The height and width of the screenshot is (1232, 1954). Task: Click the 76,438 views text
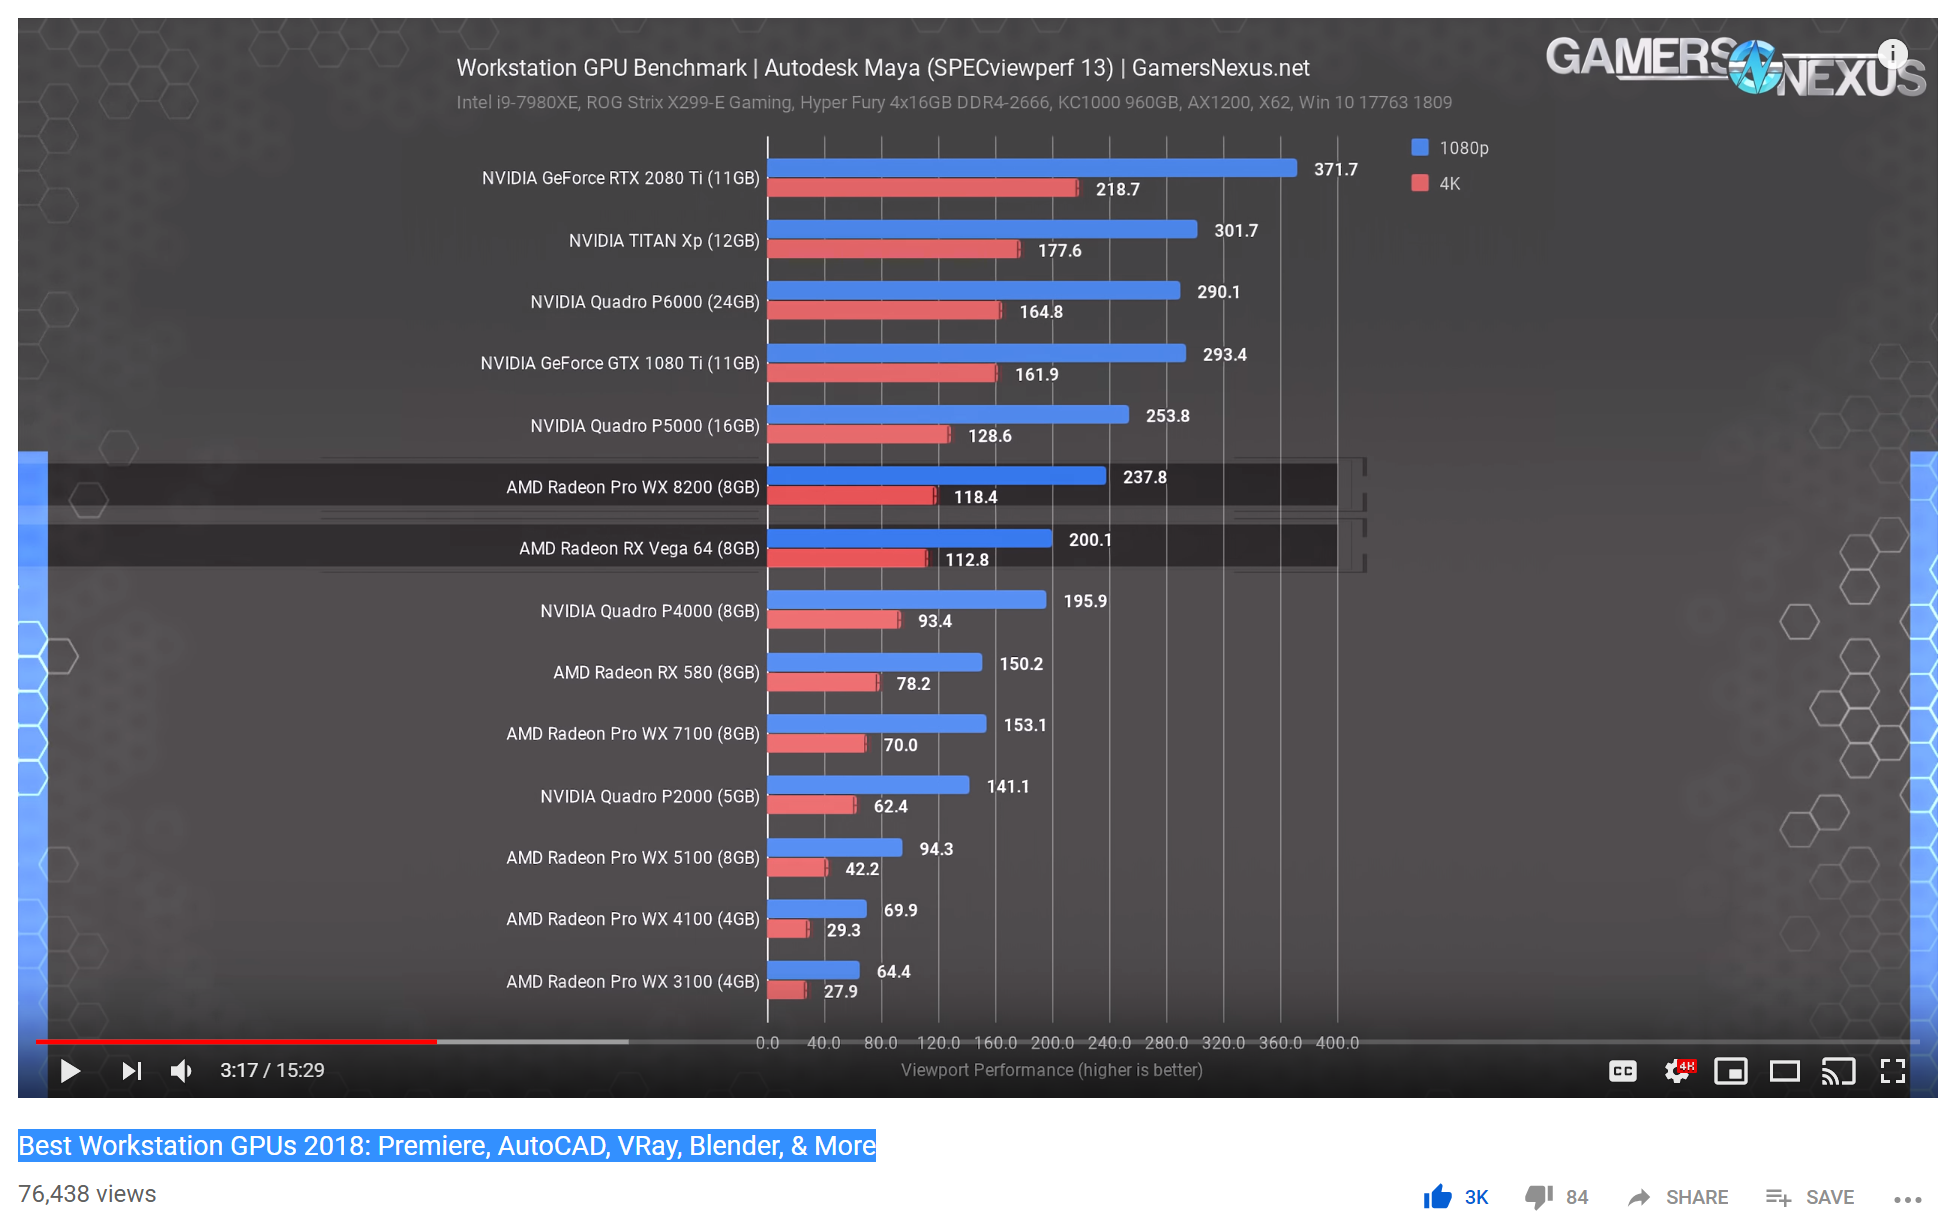point(87,1194)
